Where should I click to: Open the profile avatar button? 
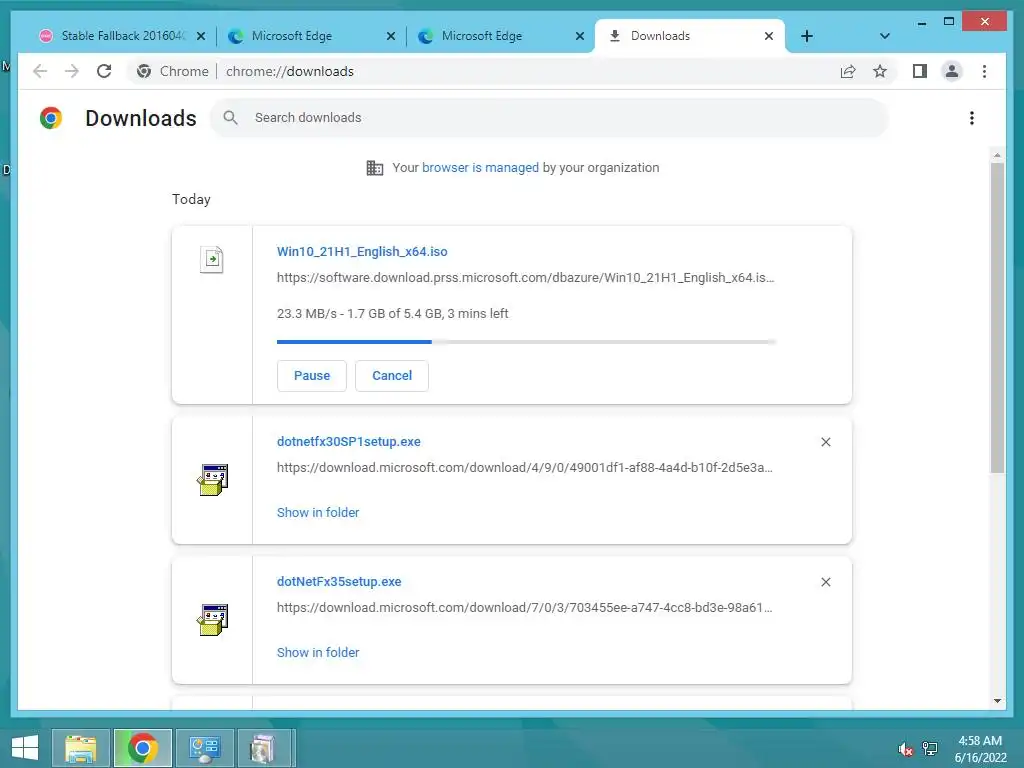tap(952, 71)
